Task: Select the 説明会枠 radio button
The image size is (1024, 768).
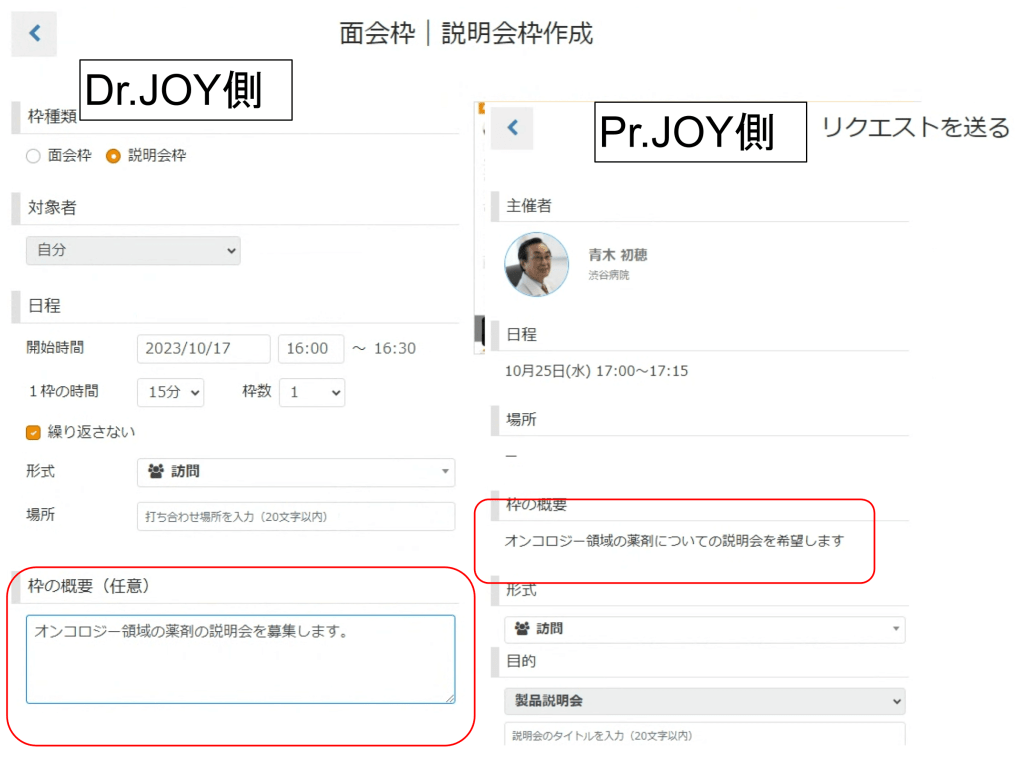Action: [x=113, y=156]
